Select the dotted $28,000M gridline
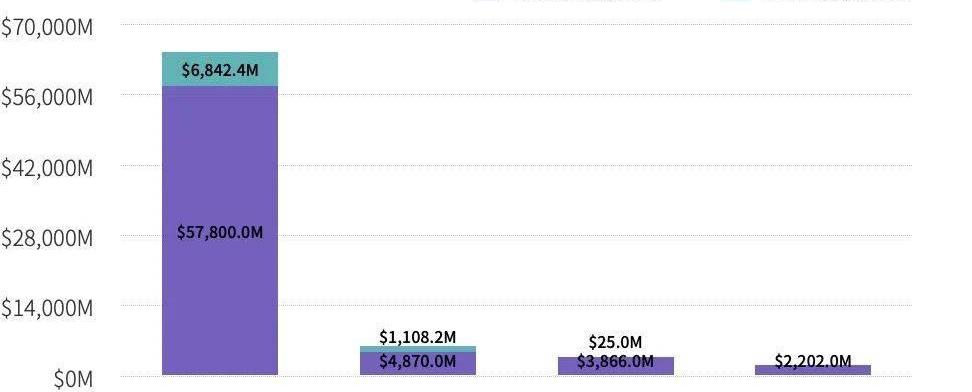Viewport: 972px width, 392px height. click(516, 236)
